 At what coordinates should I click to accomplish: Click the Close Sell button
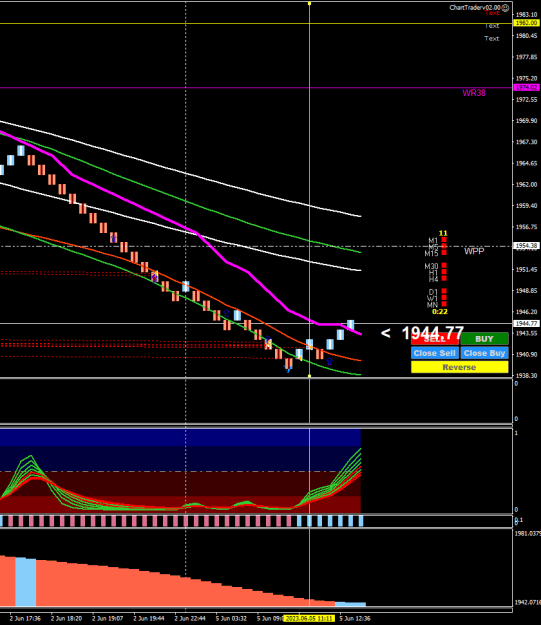(435, 353)
